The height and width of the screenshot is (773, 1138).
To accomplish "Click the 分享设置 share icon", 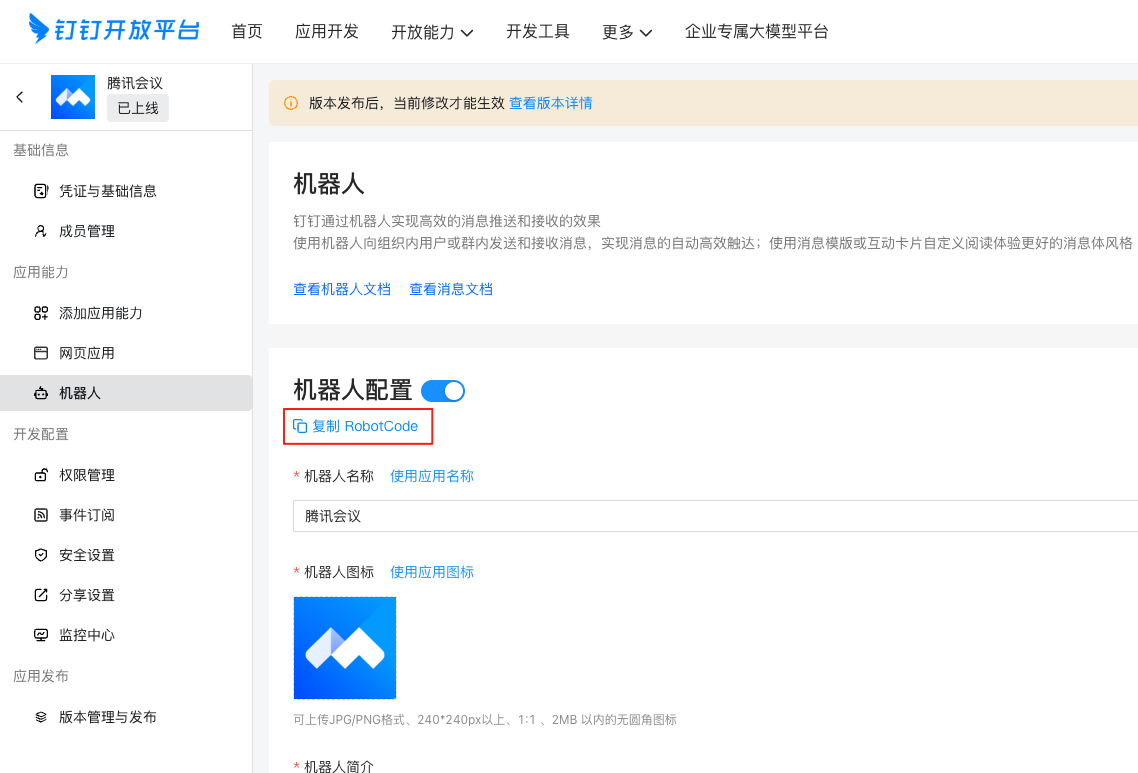I will 41,594.
